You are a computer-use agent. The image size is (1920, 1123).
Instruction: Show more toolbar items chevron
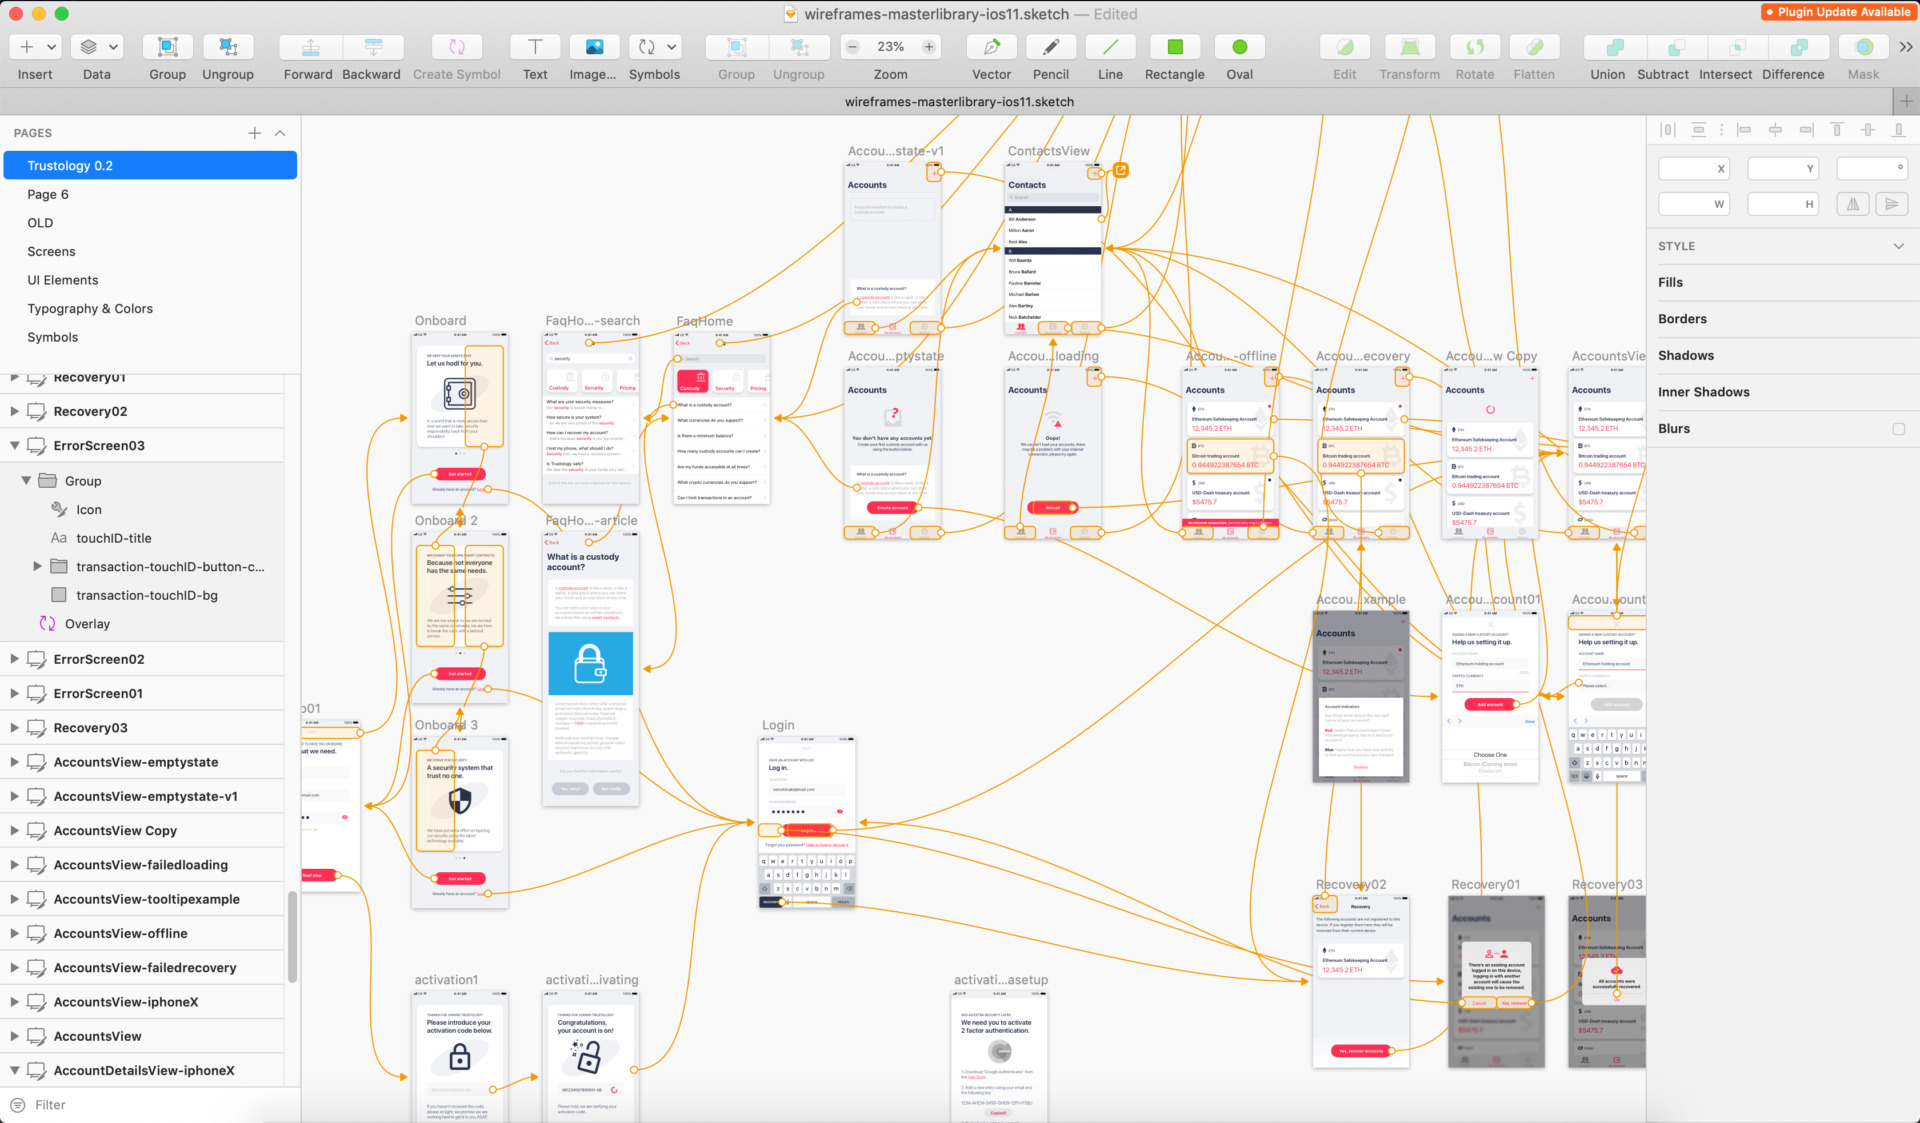pos(1906,47)
